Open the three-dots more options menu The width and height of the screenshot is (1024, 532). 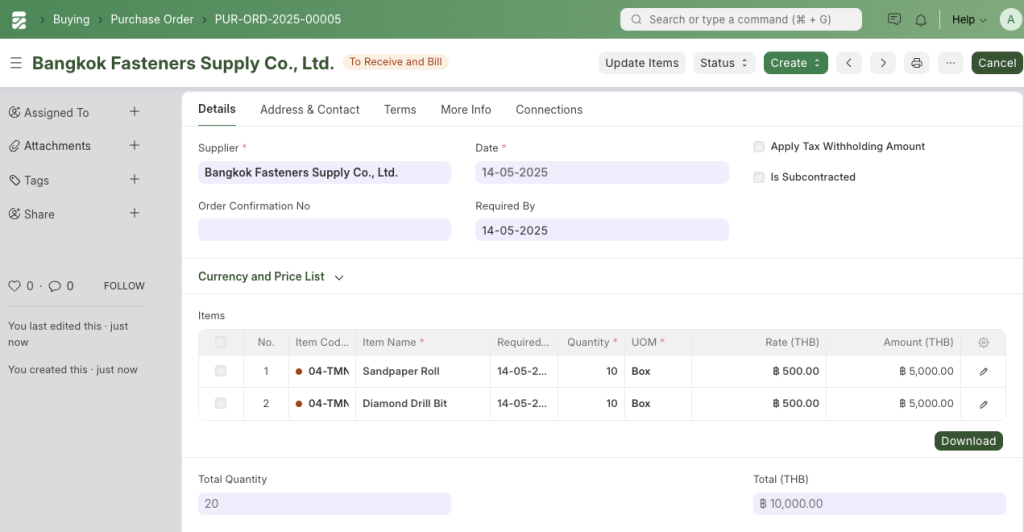tap(951, 63)
